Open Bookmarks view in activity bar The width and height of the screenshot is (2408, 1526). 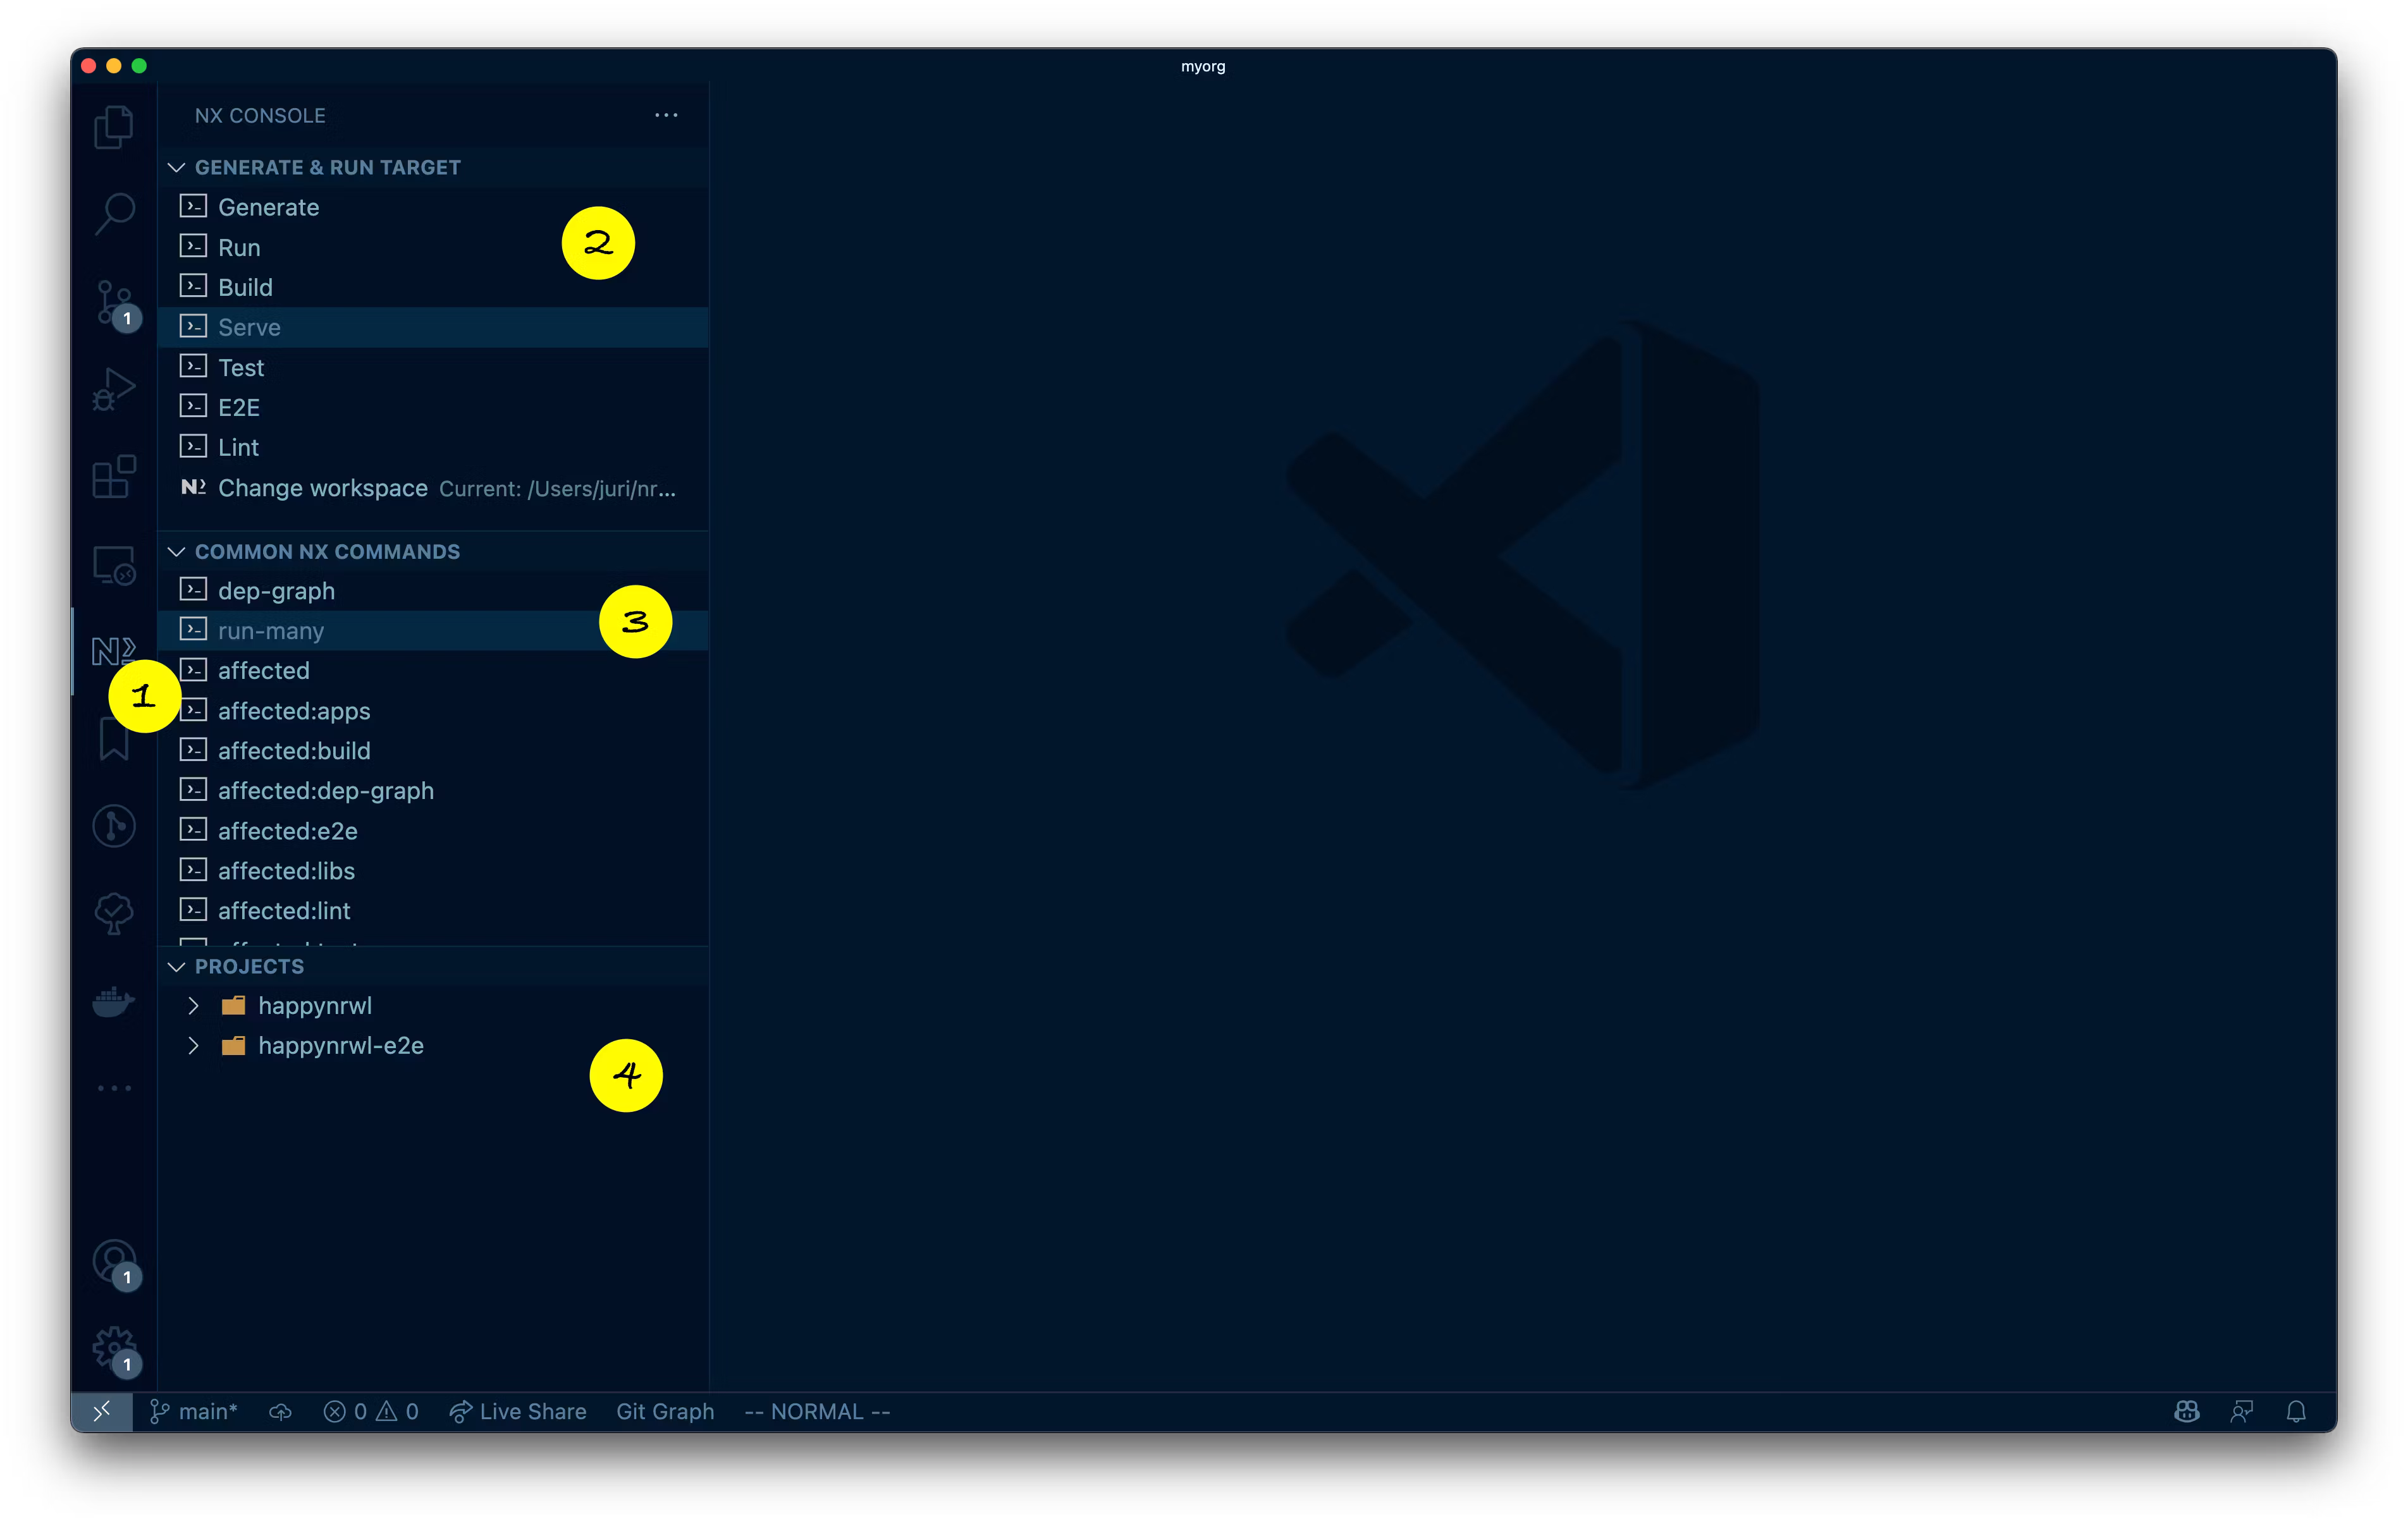coord(114,739)
